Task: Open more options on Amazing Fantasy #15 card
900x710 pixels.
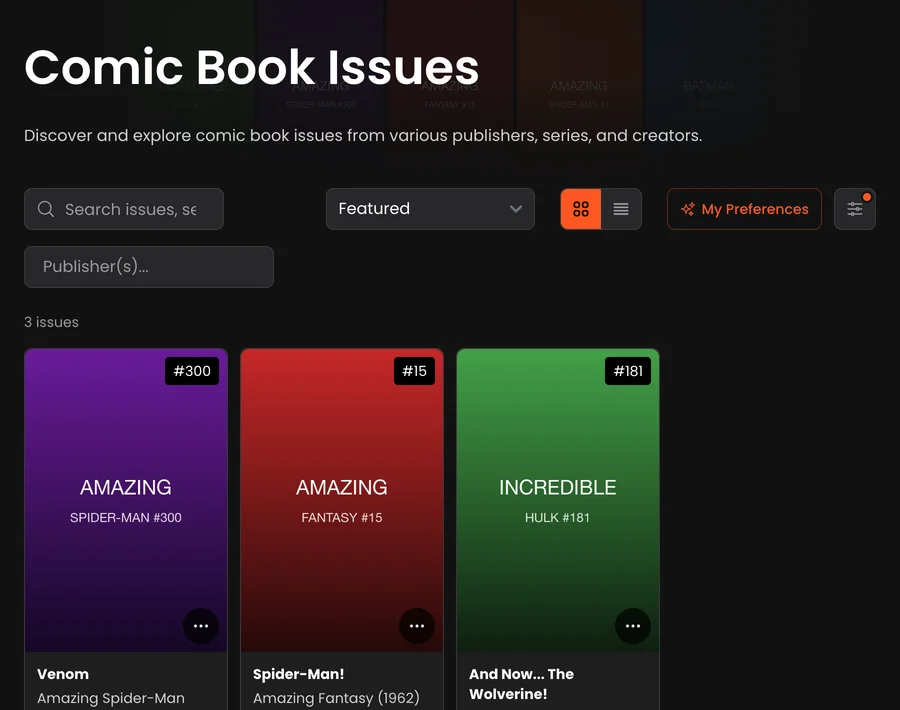Action: [x=417, y=626]
